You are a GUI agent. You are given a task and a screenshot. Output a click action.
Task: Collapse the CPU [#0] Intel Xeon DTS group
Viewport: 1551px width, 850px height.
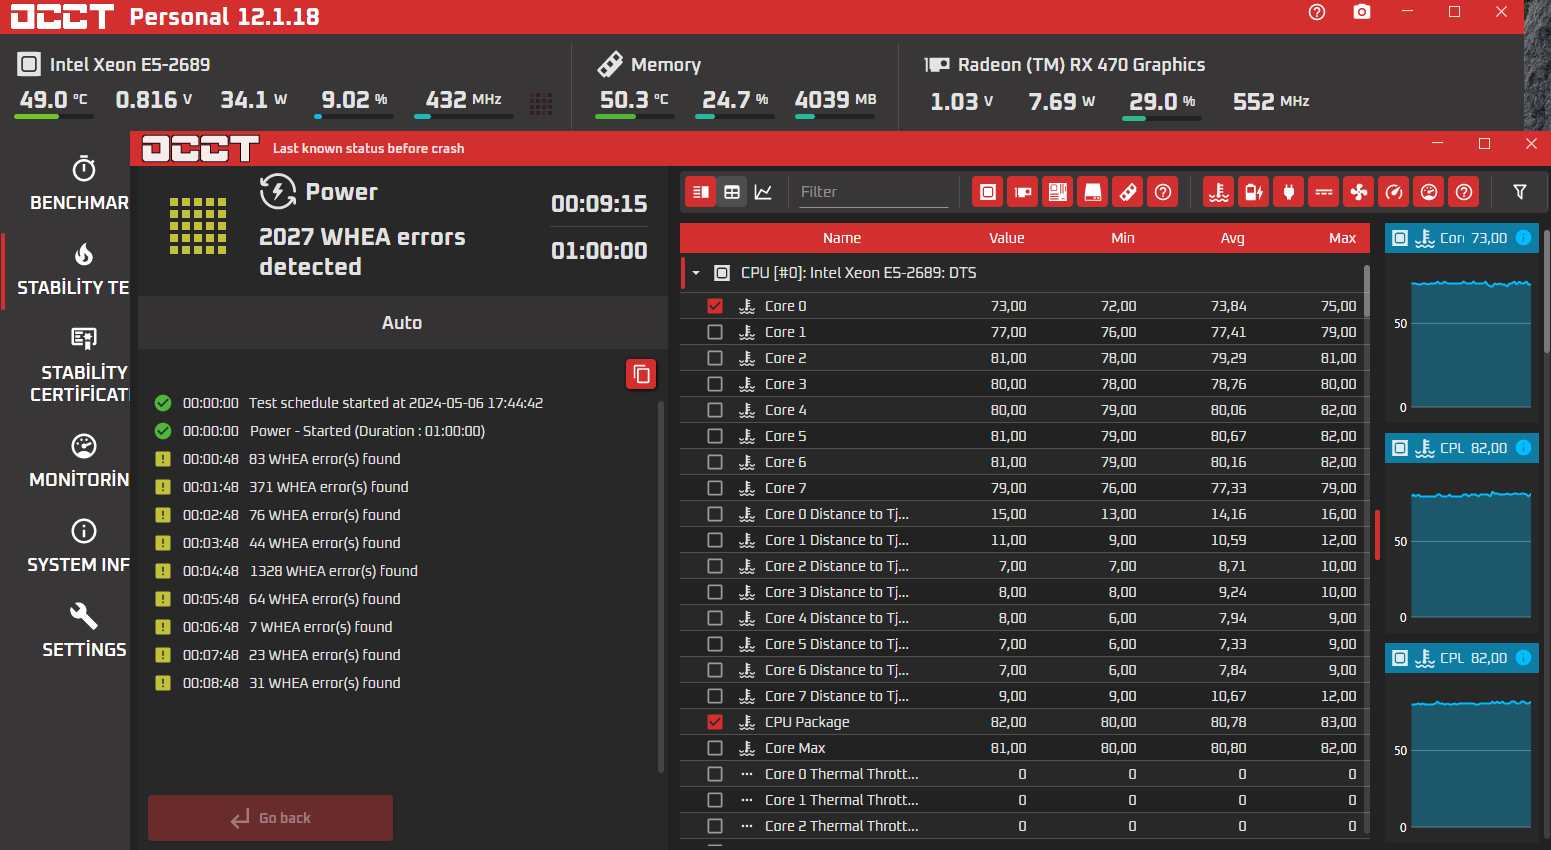[696, 273]
